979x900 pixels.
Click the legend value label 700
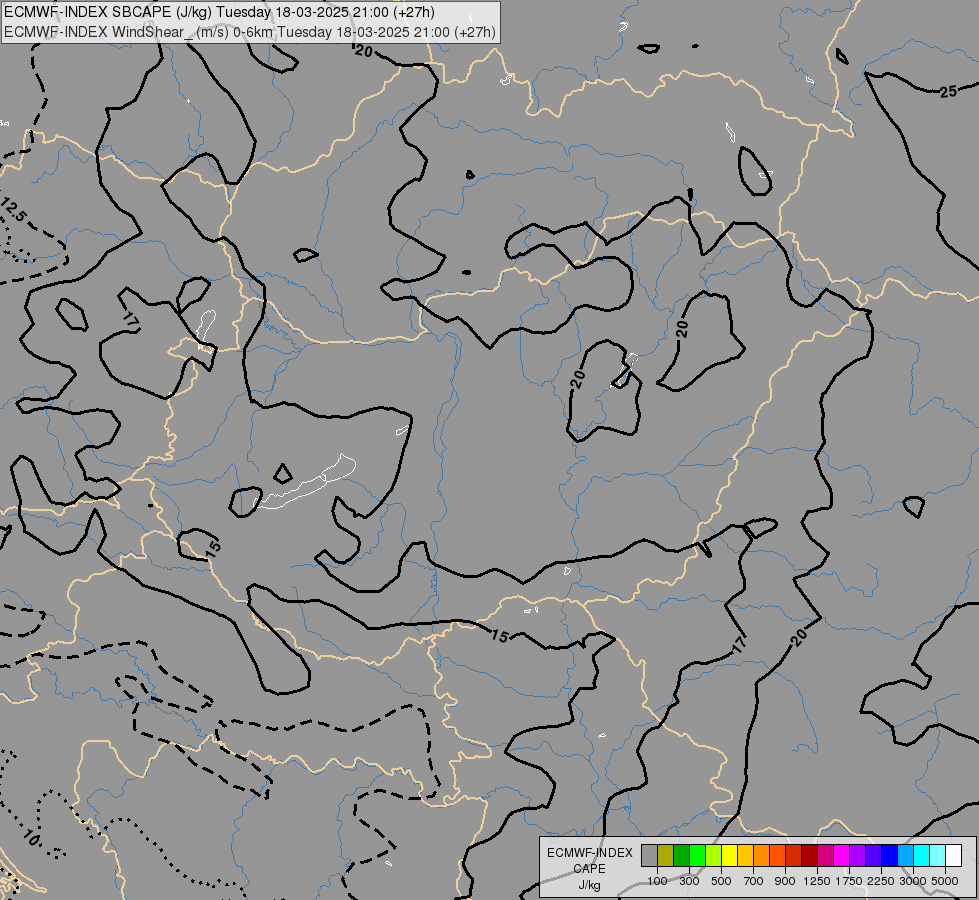(754, 881)
